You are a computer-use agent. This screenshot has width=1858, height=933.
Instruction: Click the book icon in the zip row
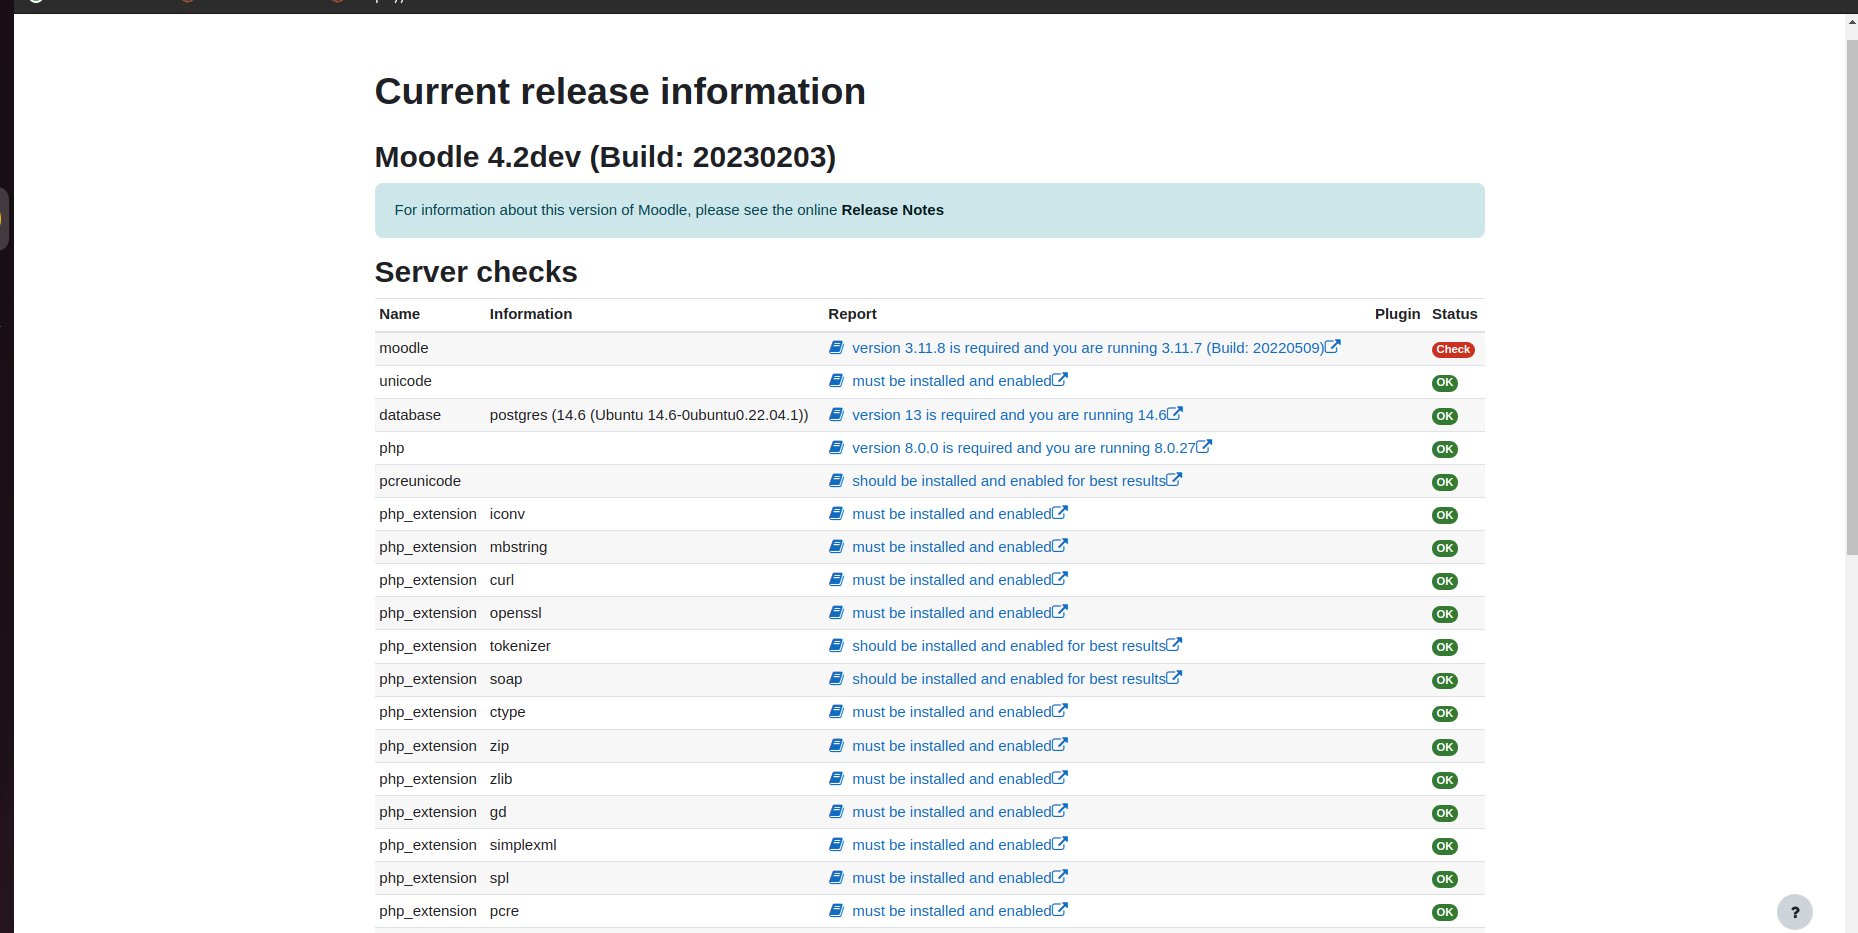(836, 745)
